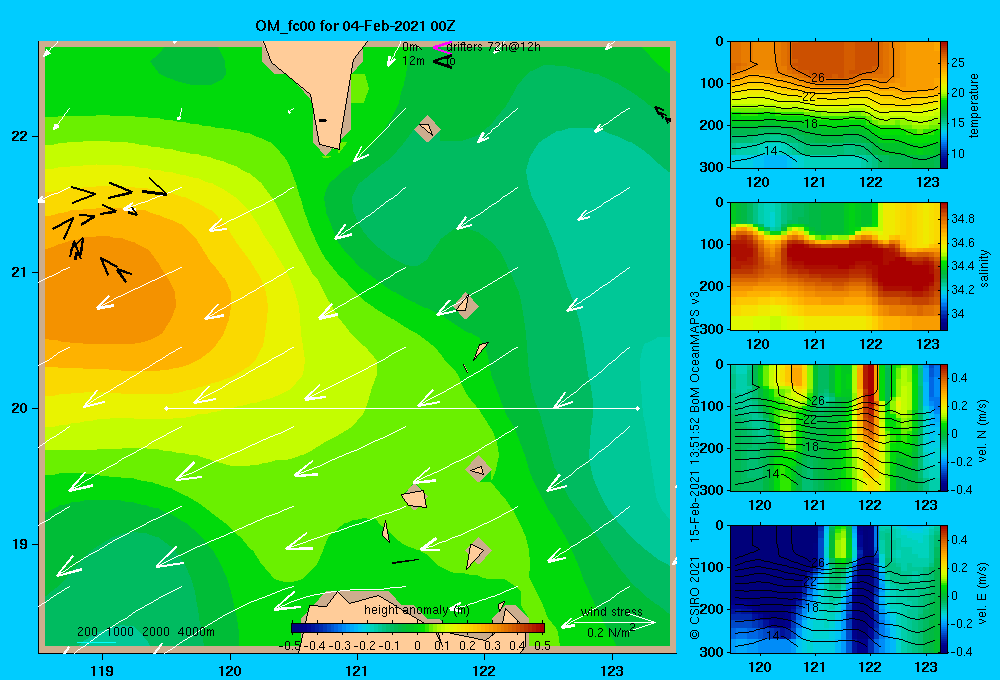The image size is (1000, 680).
Task: Select the "vel. E (m/s)" label
Action: (x=983, y=592)
